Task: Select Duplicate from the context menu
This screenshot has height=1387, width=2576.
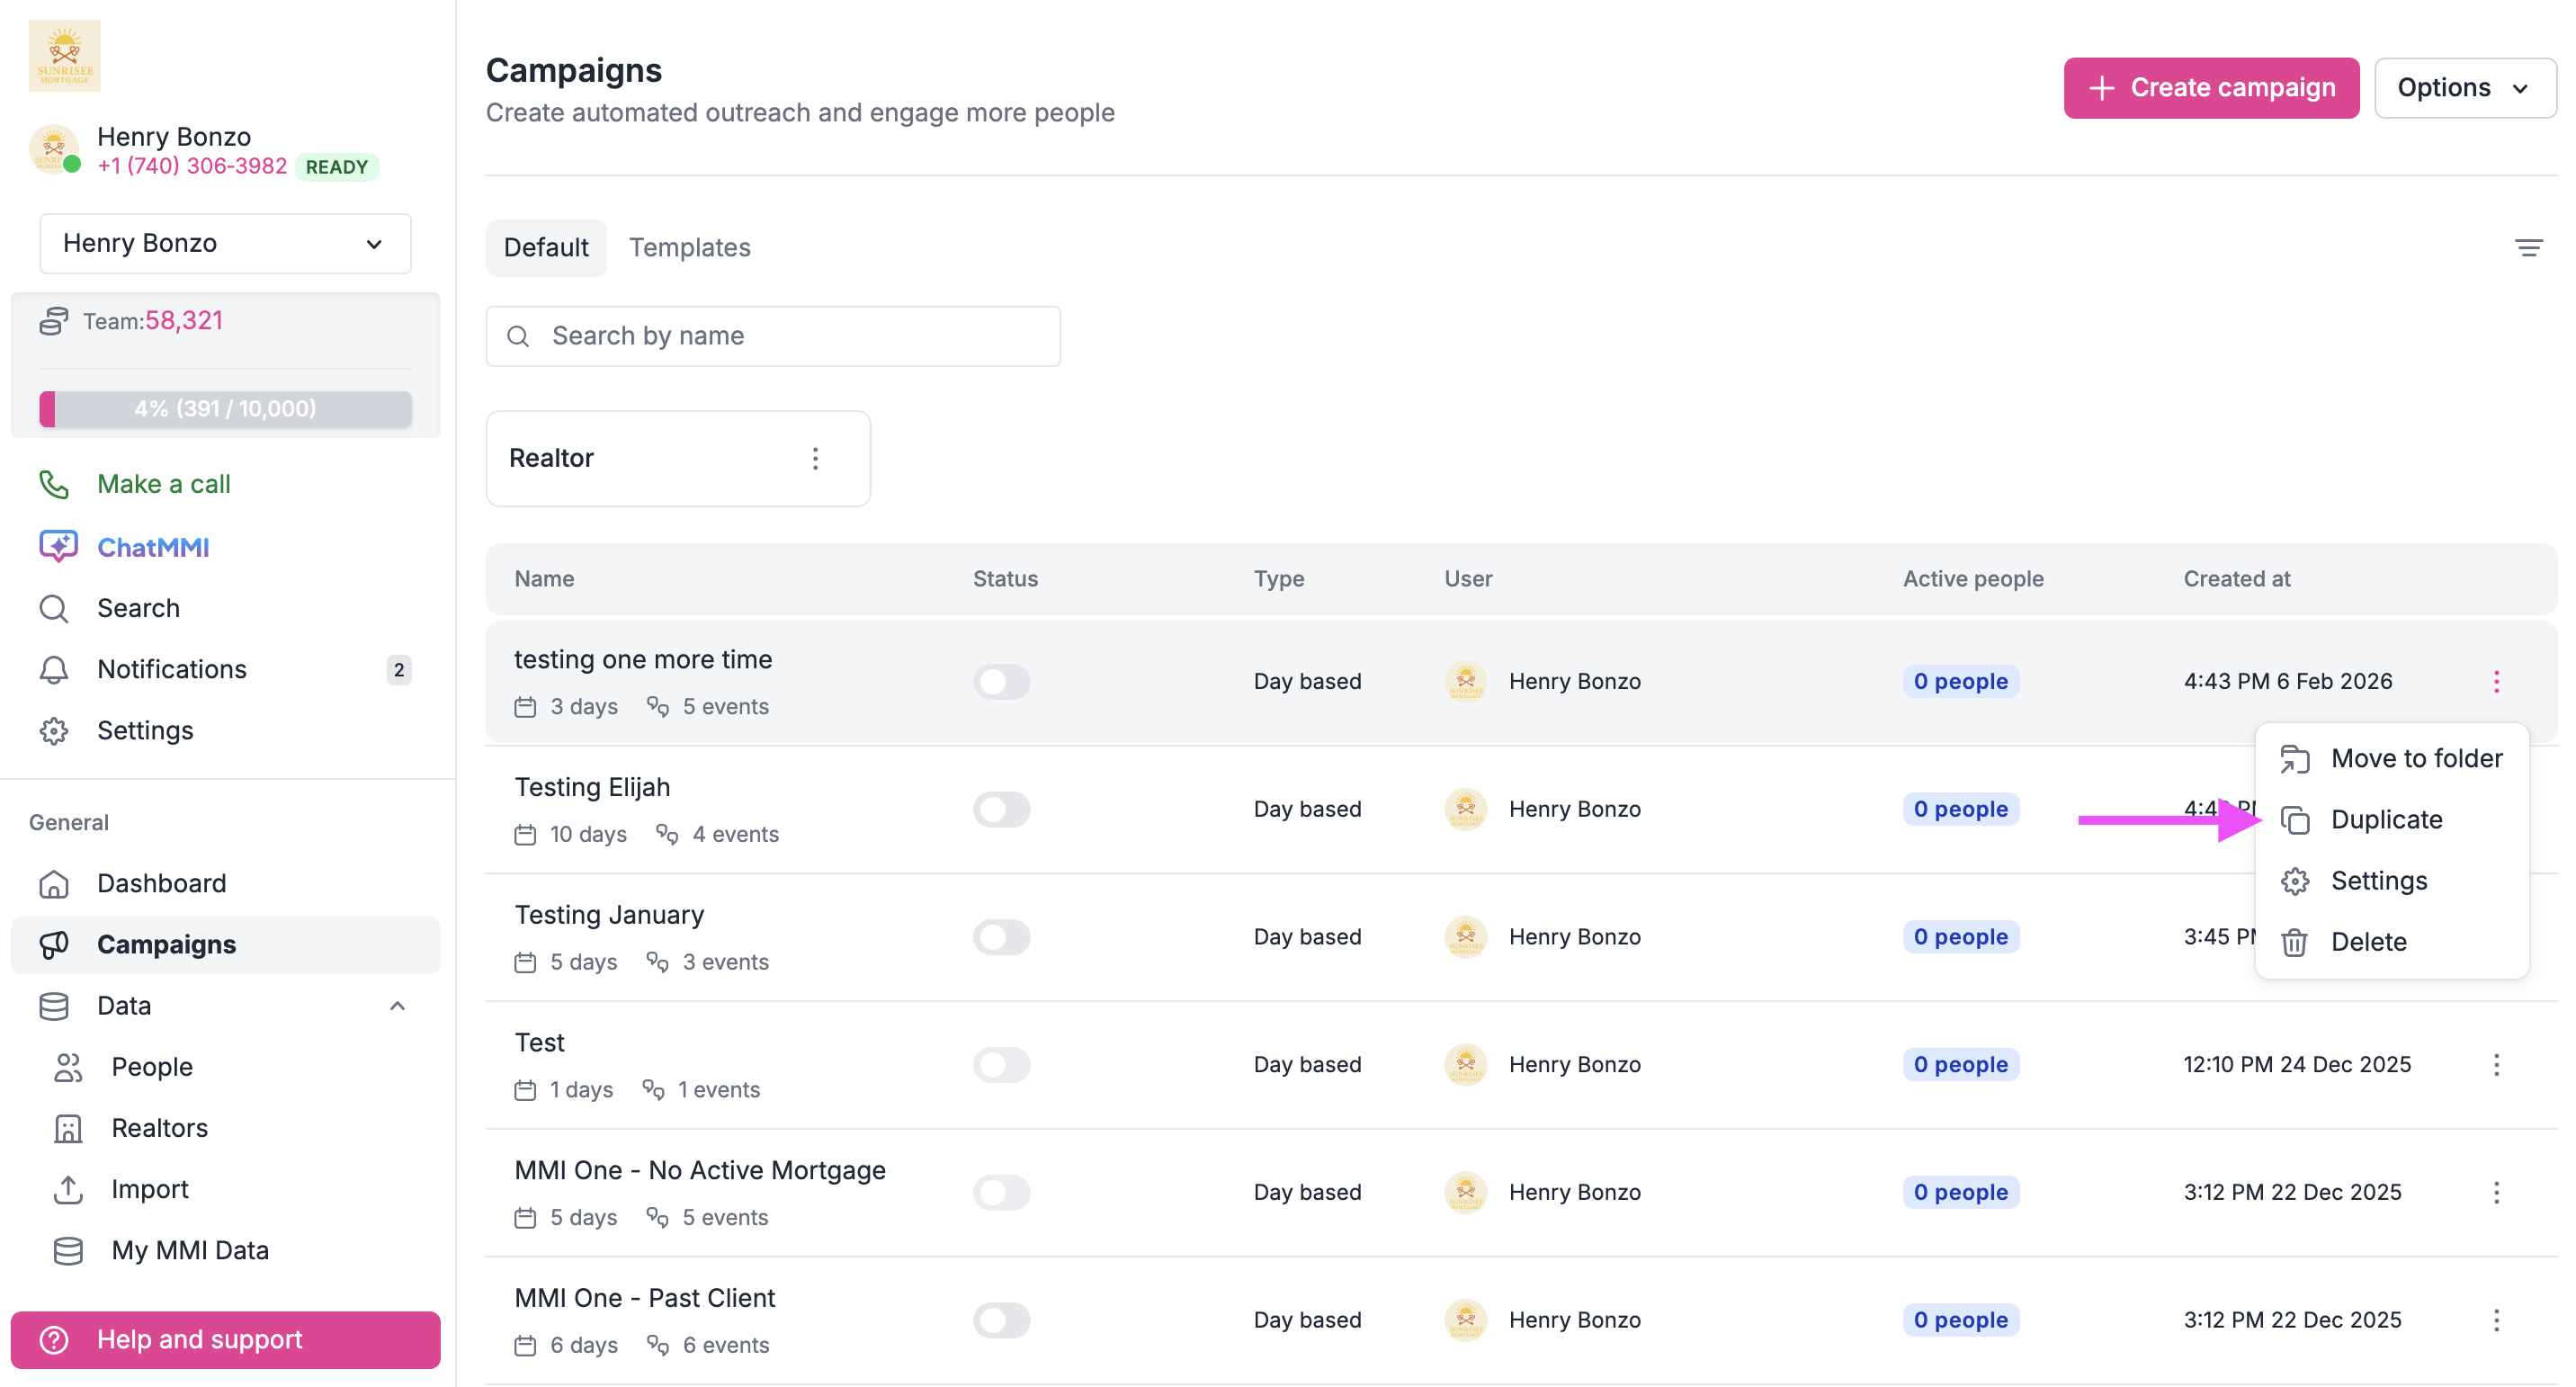Action: [2392, 820]
